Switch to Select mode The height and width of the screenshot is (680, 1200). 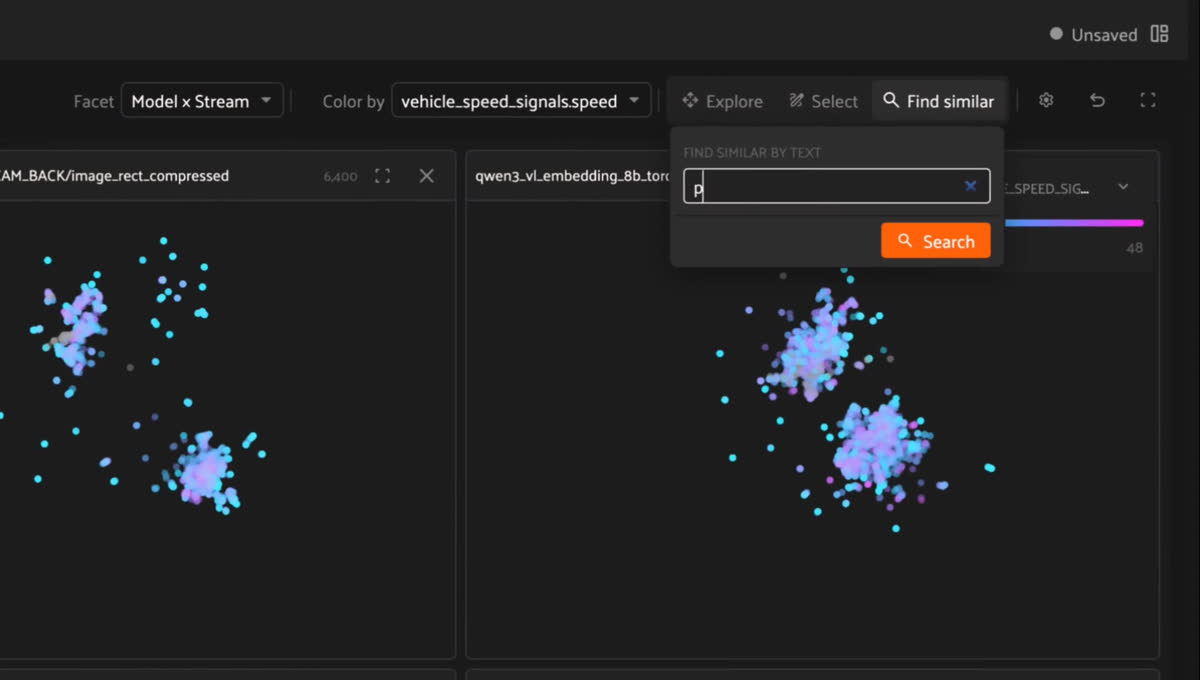(x=823, y=101)
